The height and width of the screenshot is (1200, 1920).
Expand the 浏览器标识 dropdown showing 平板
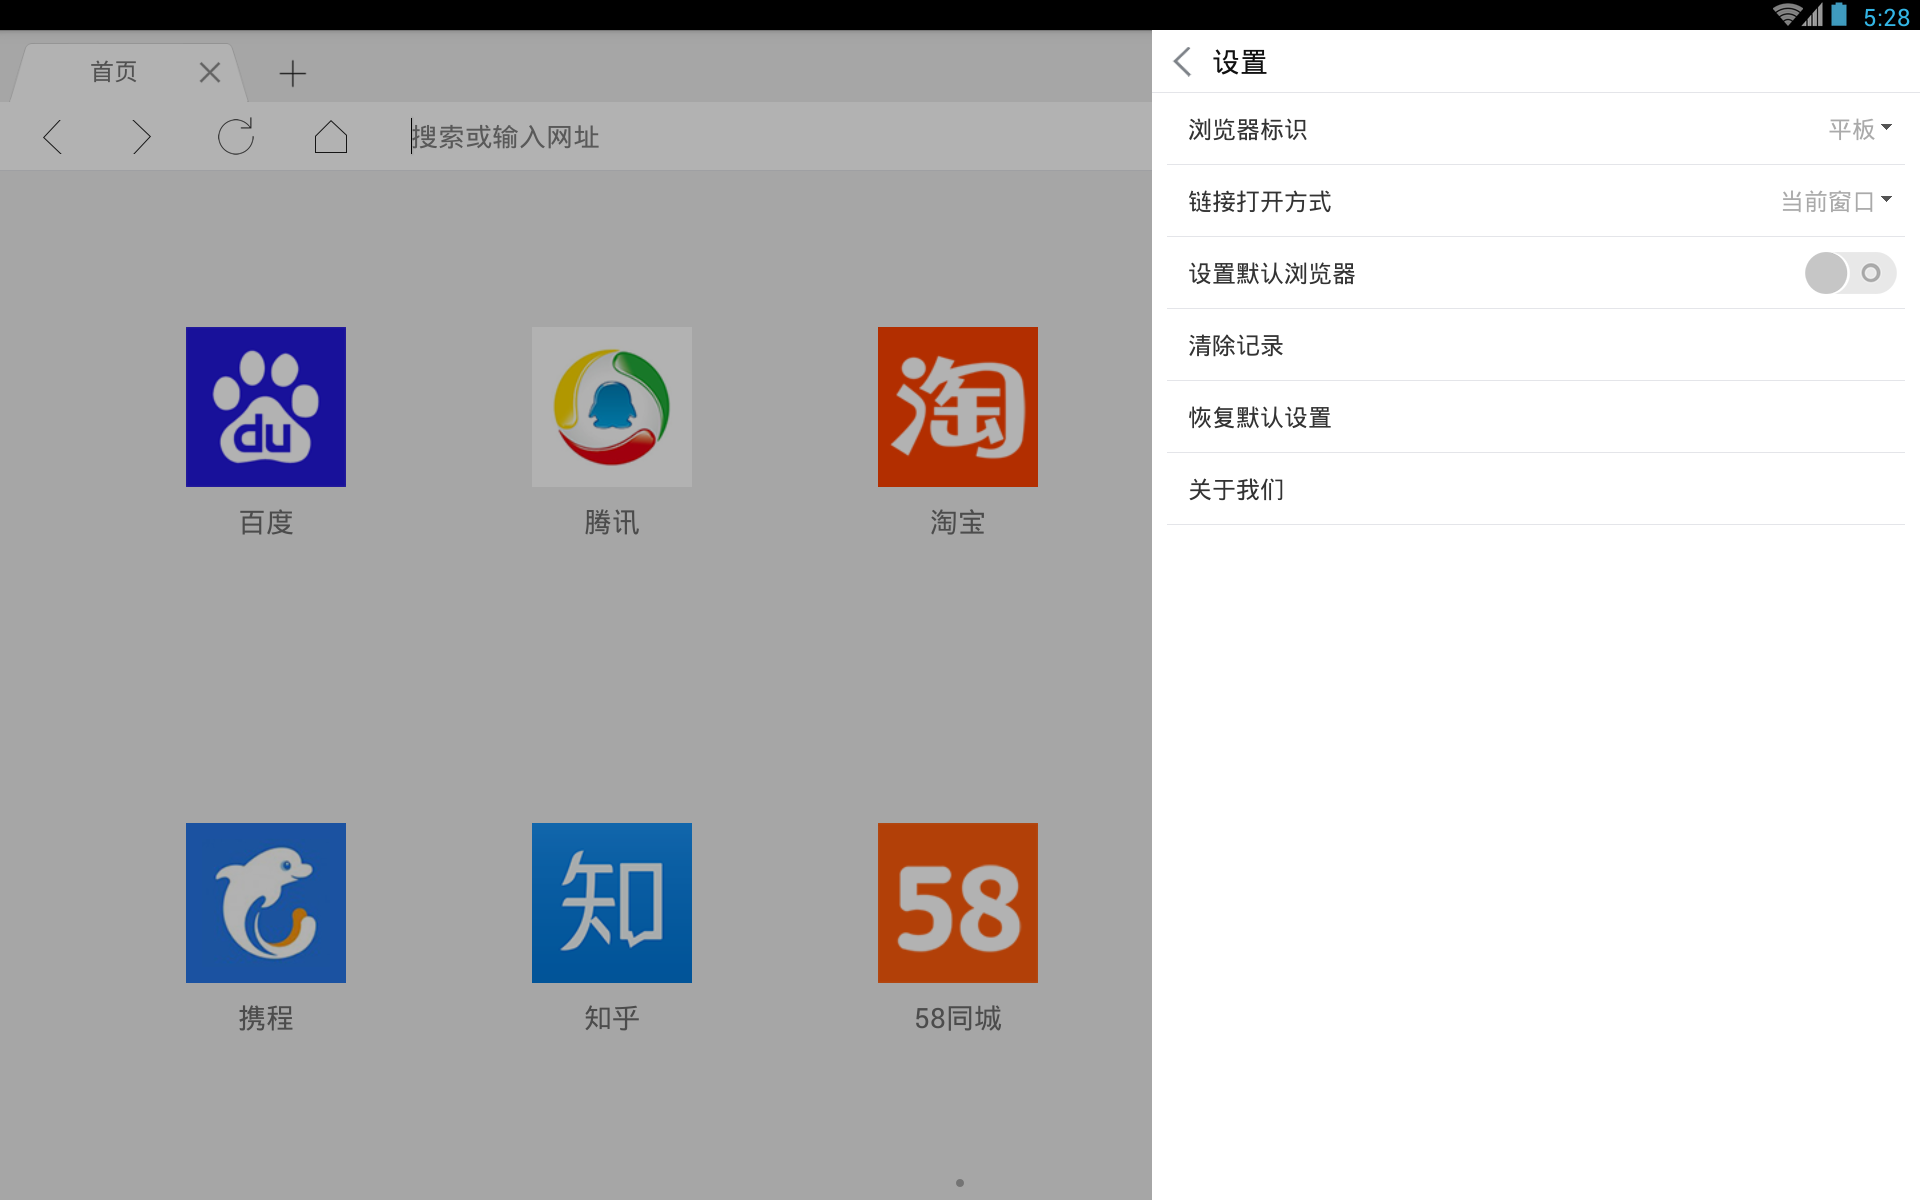pos(1858,129)
